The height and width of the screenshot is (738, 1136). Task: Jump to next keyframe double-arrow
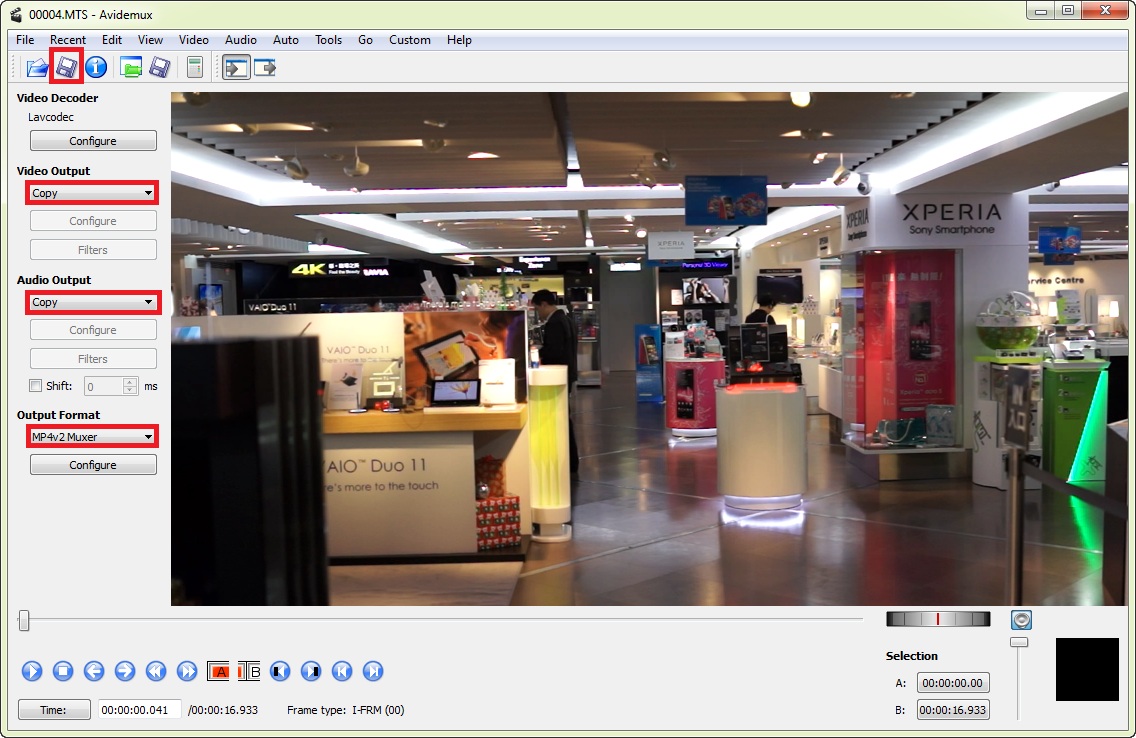187,671
